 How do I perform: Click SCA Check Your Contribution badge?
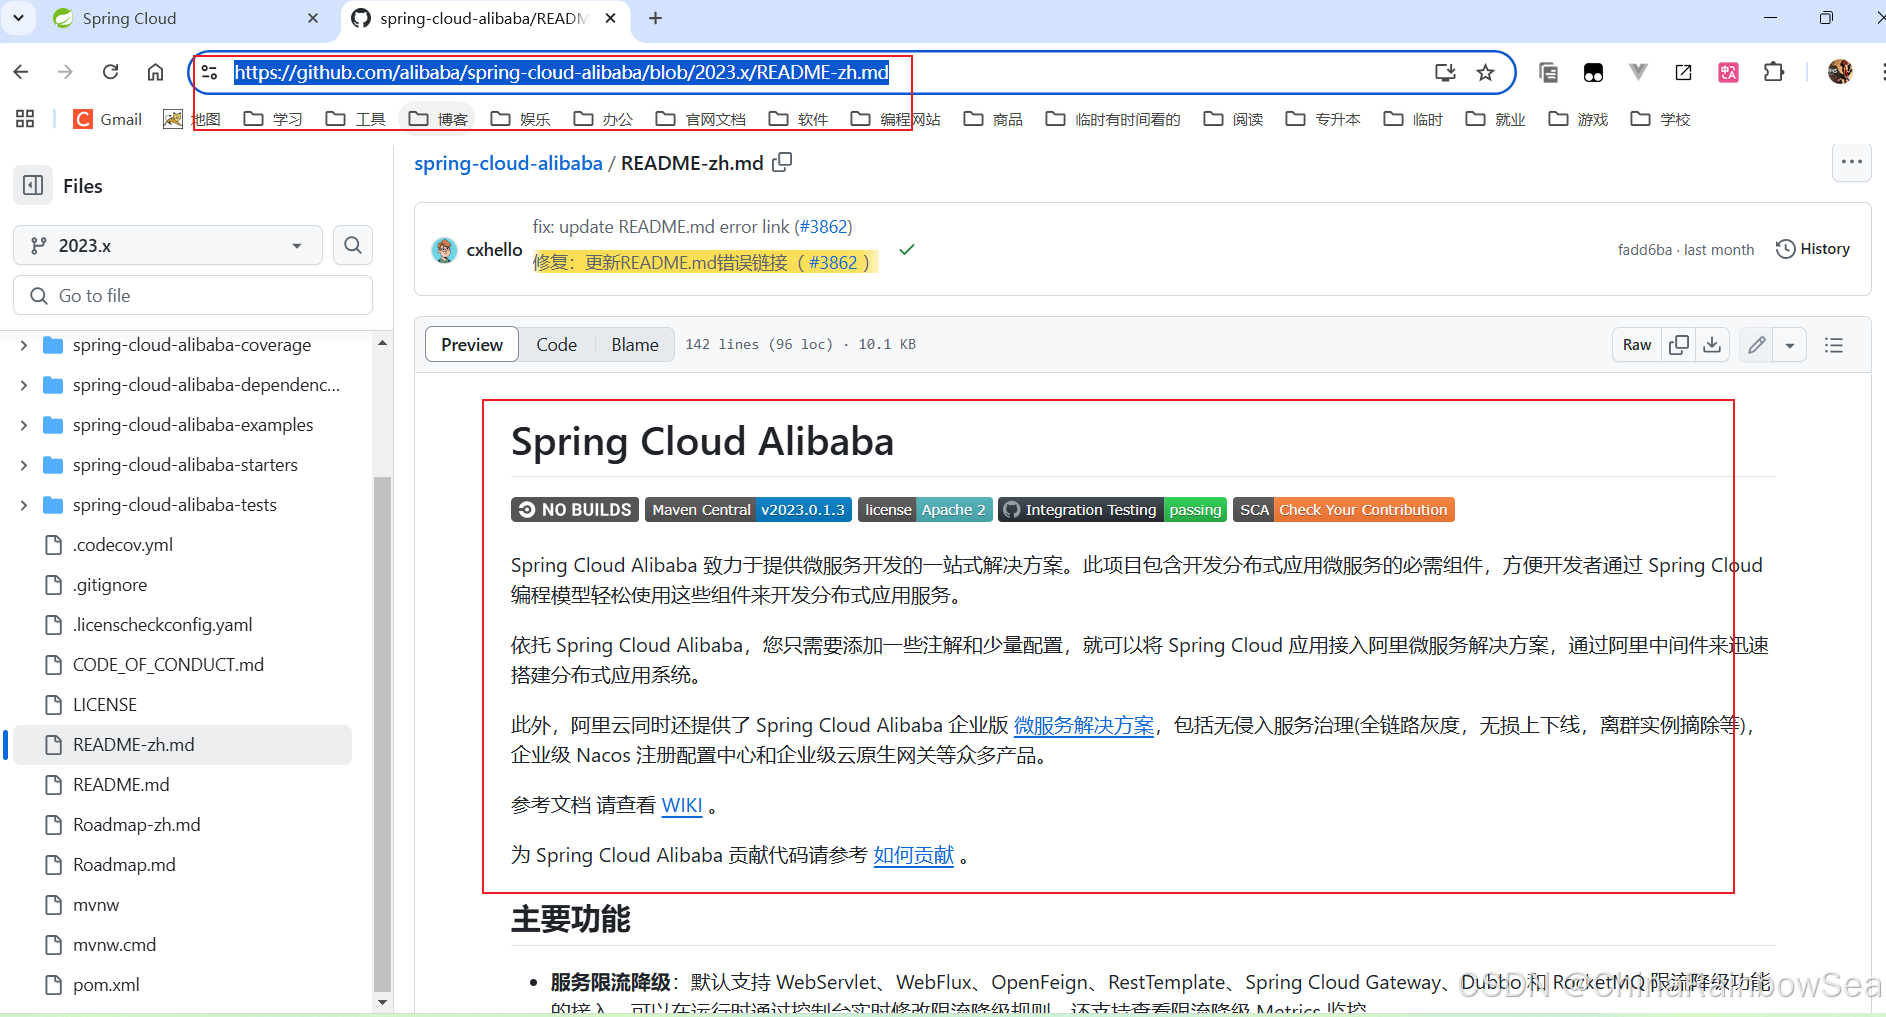(x=1344, y=510)
